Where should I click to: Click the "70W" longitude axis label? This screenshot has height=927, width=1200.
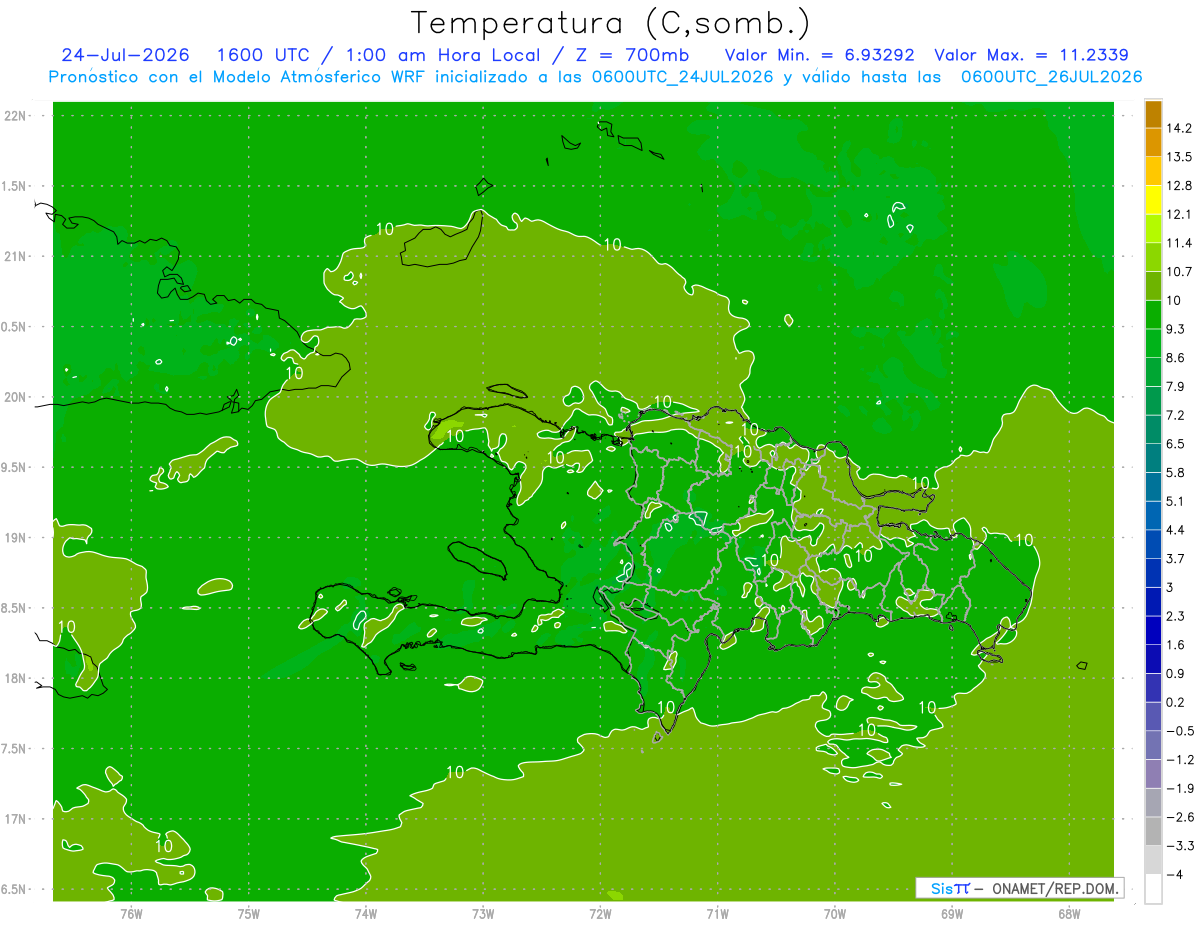(x=835, y=913)
